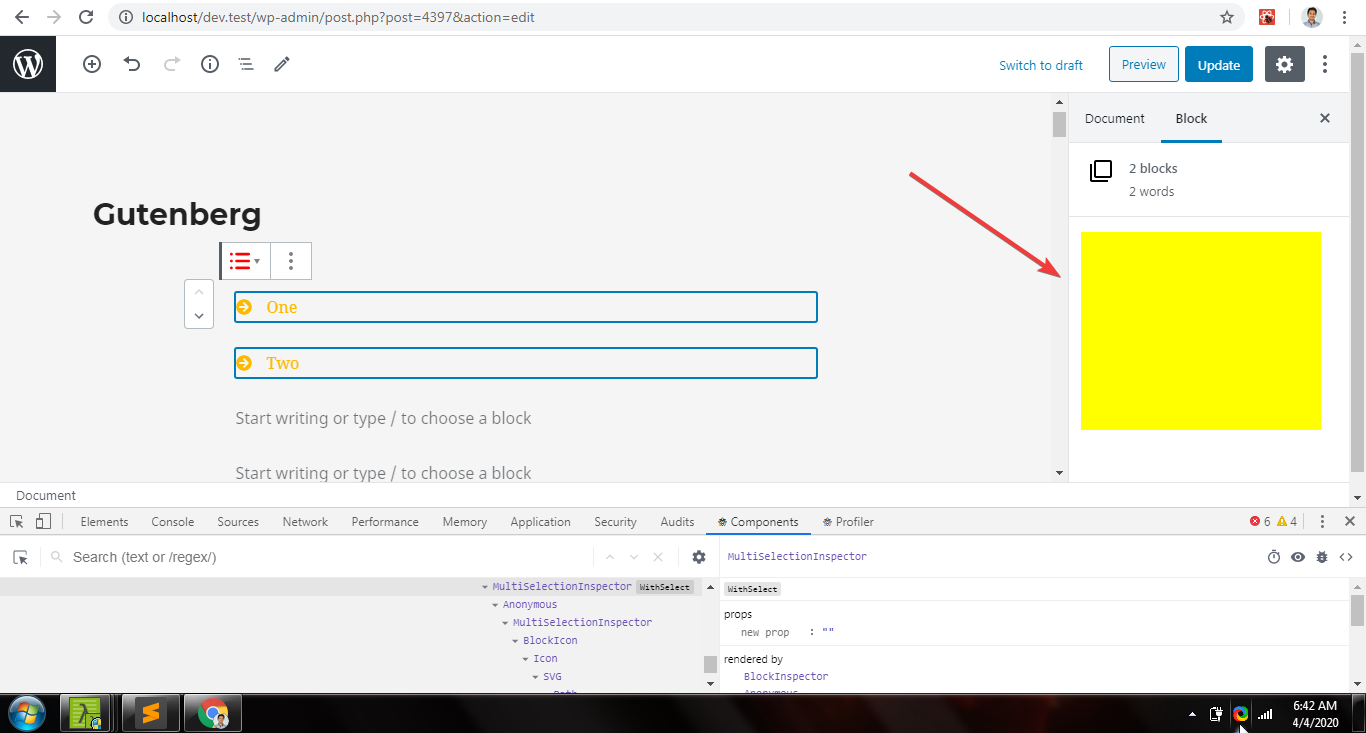Open the Network DevTools tab
Image resolution: width=1366 pixels, height=733 pixels.
(305, 521)
